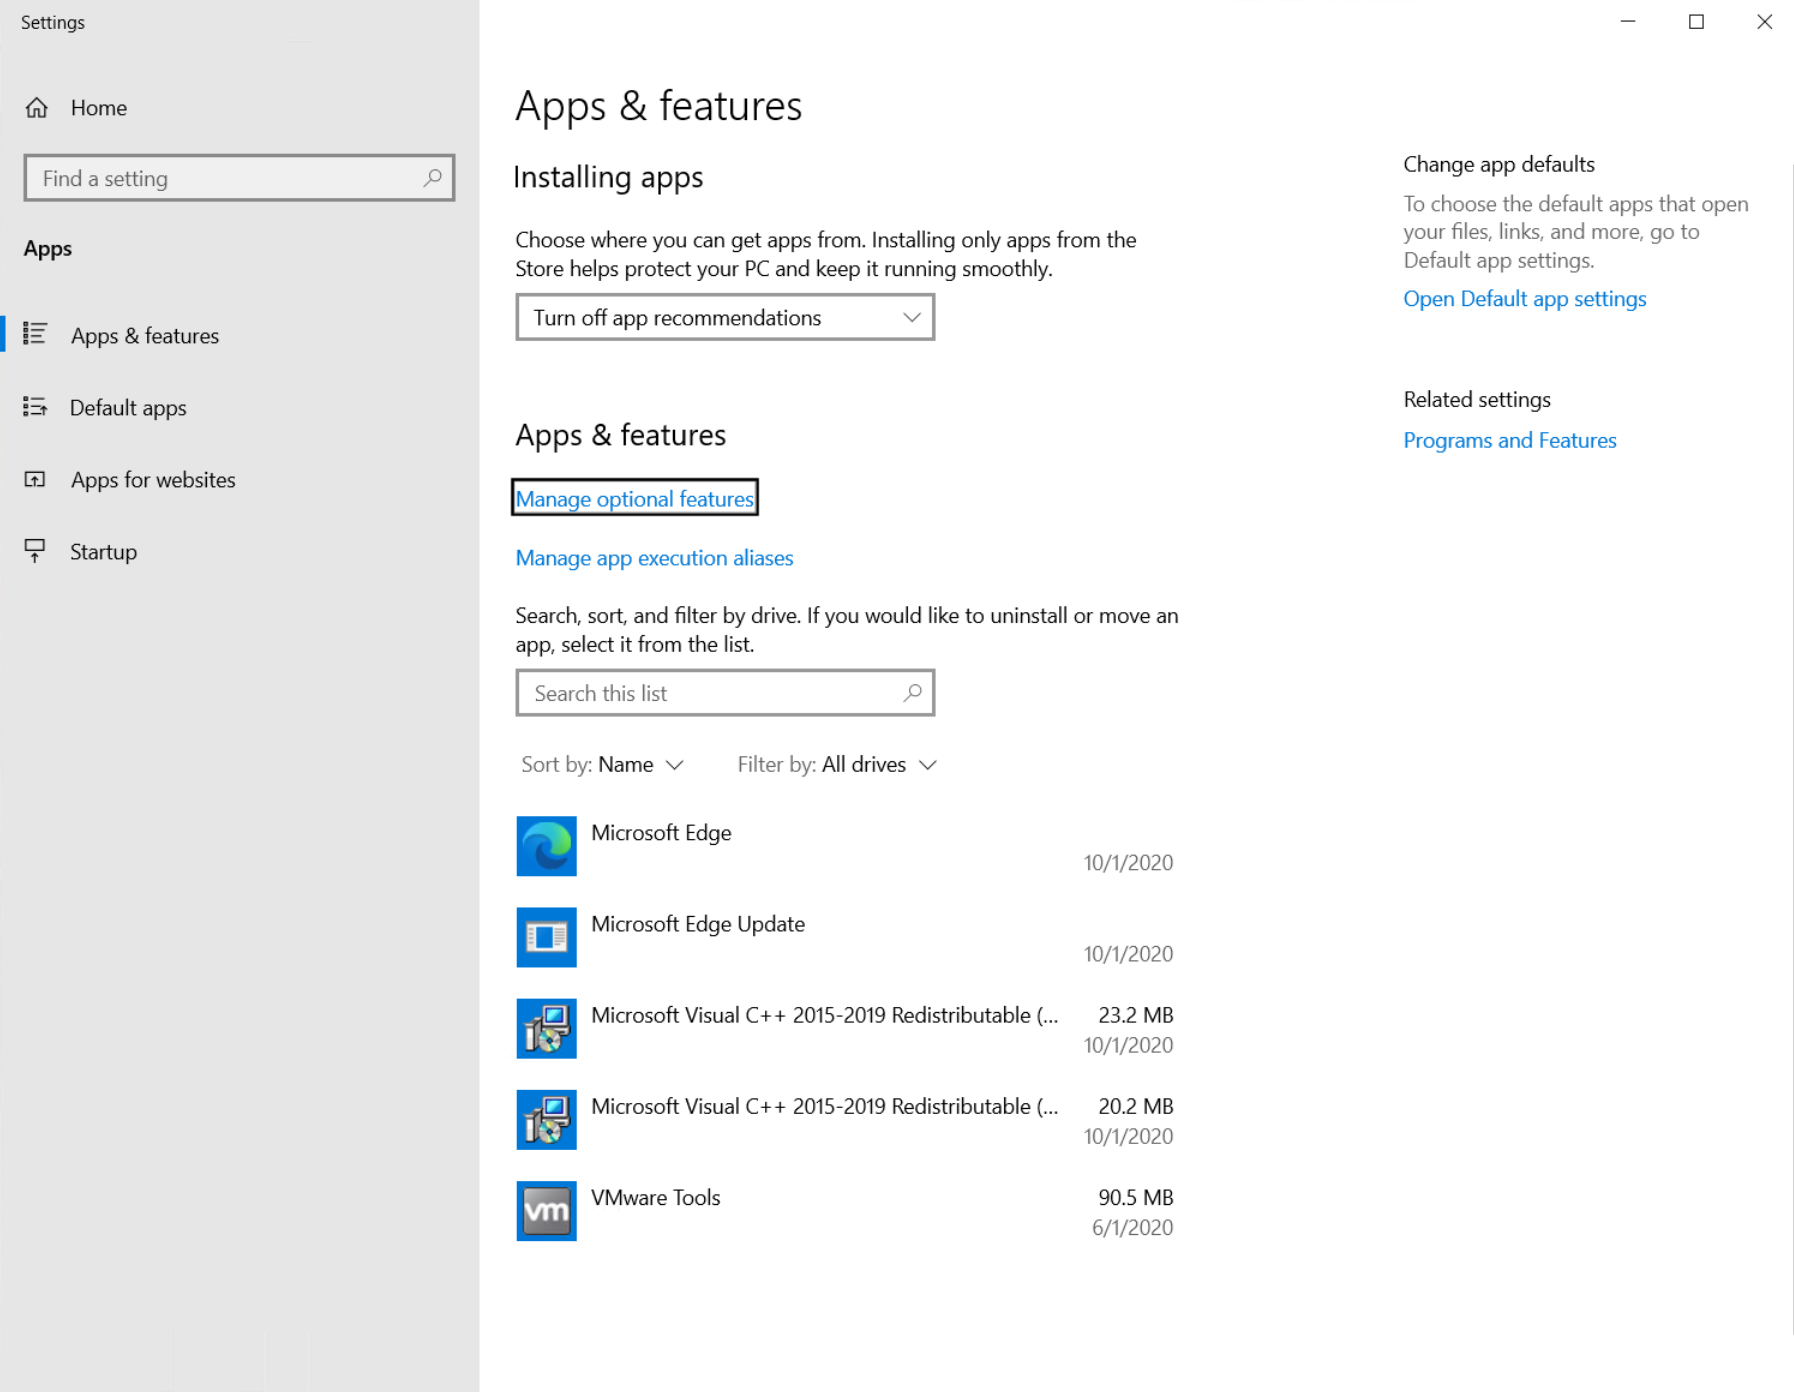Image resolution: width=1794 pixels, height=1392 pixels.
Task: Click the Apps & features list icon
Action: [x=35, y=334]
